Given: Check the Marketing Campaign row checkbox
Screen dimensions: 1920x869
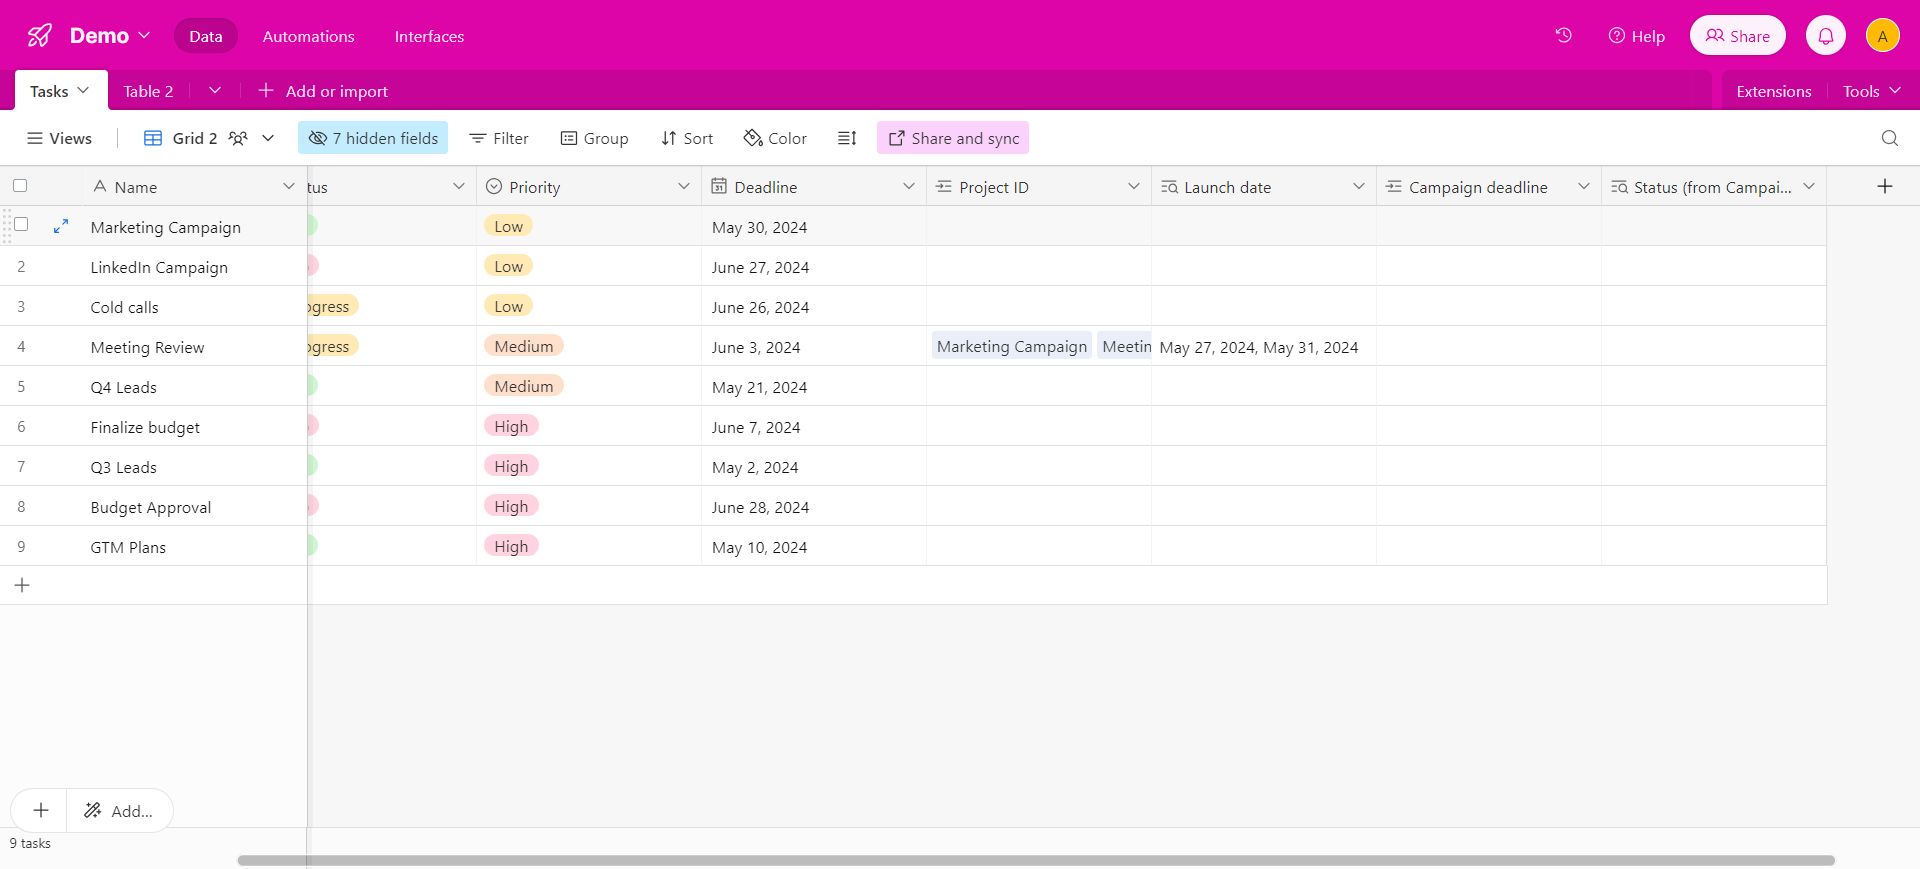Looking at the screenshot, I should click(x=21, y=224).
